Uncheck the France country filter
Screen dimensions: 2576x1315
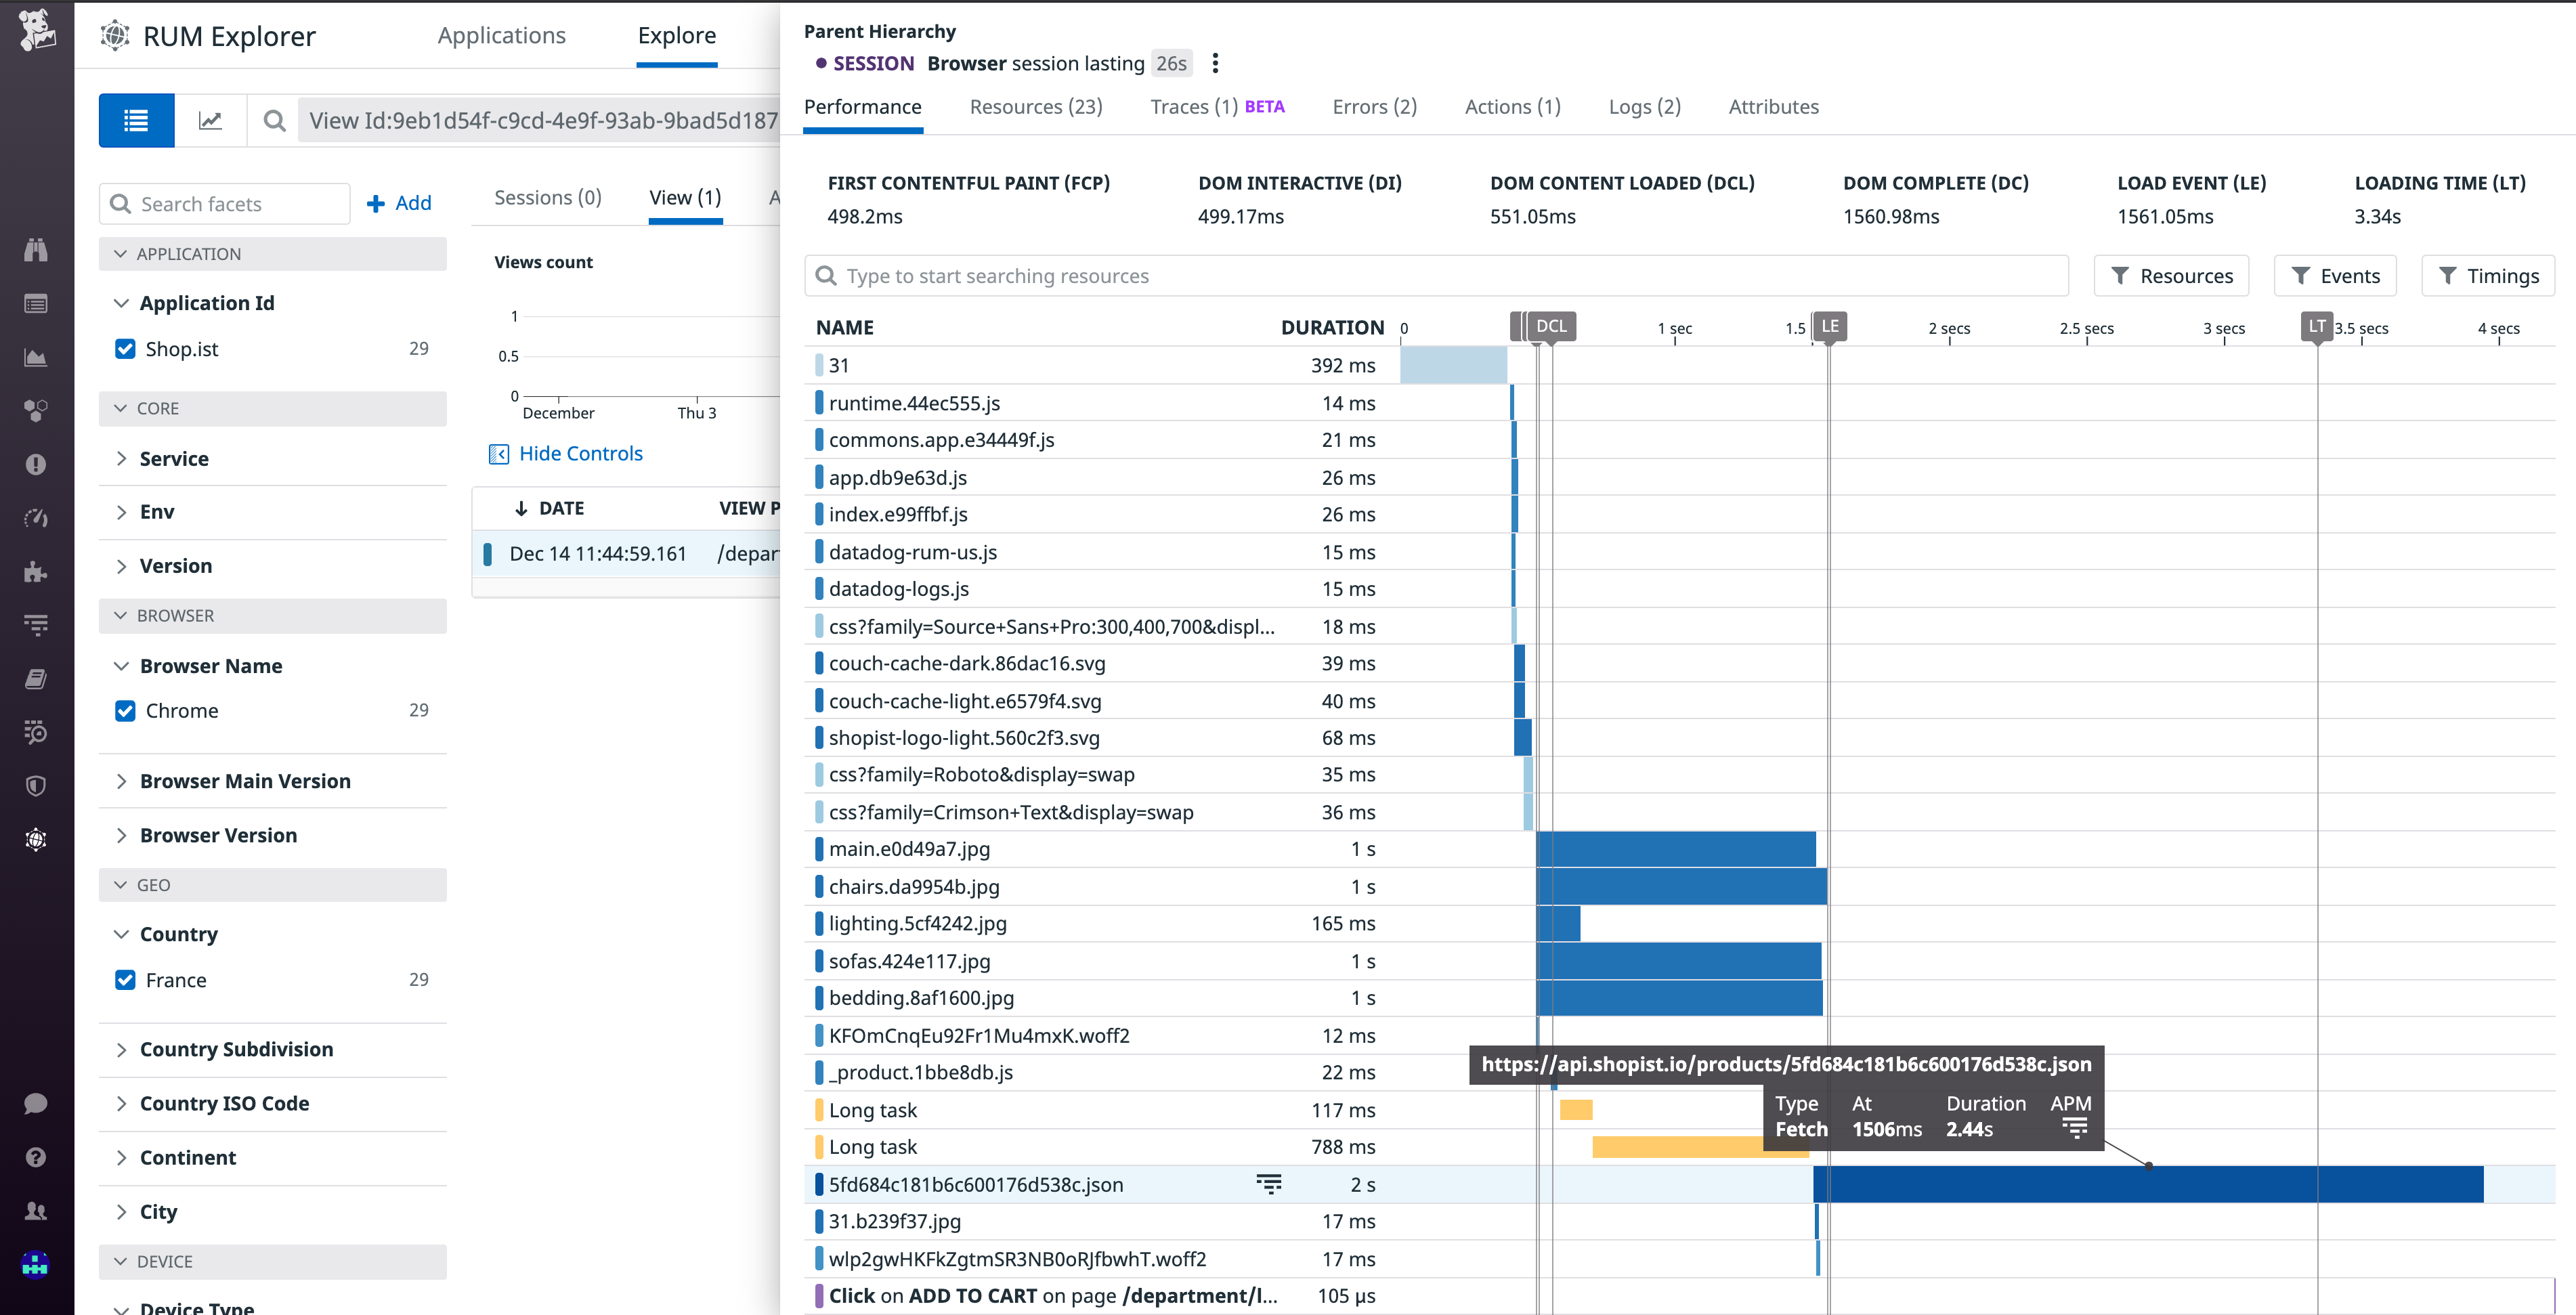[124, 980]
